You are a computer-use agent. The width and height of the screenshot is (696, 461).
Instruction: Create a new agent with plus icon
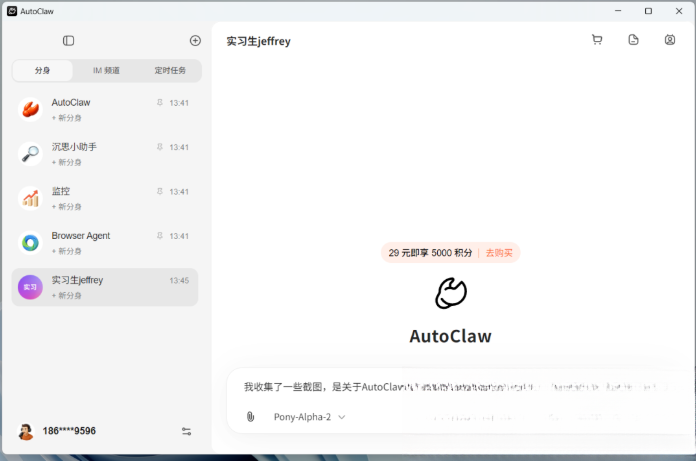click(195, 41)
